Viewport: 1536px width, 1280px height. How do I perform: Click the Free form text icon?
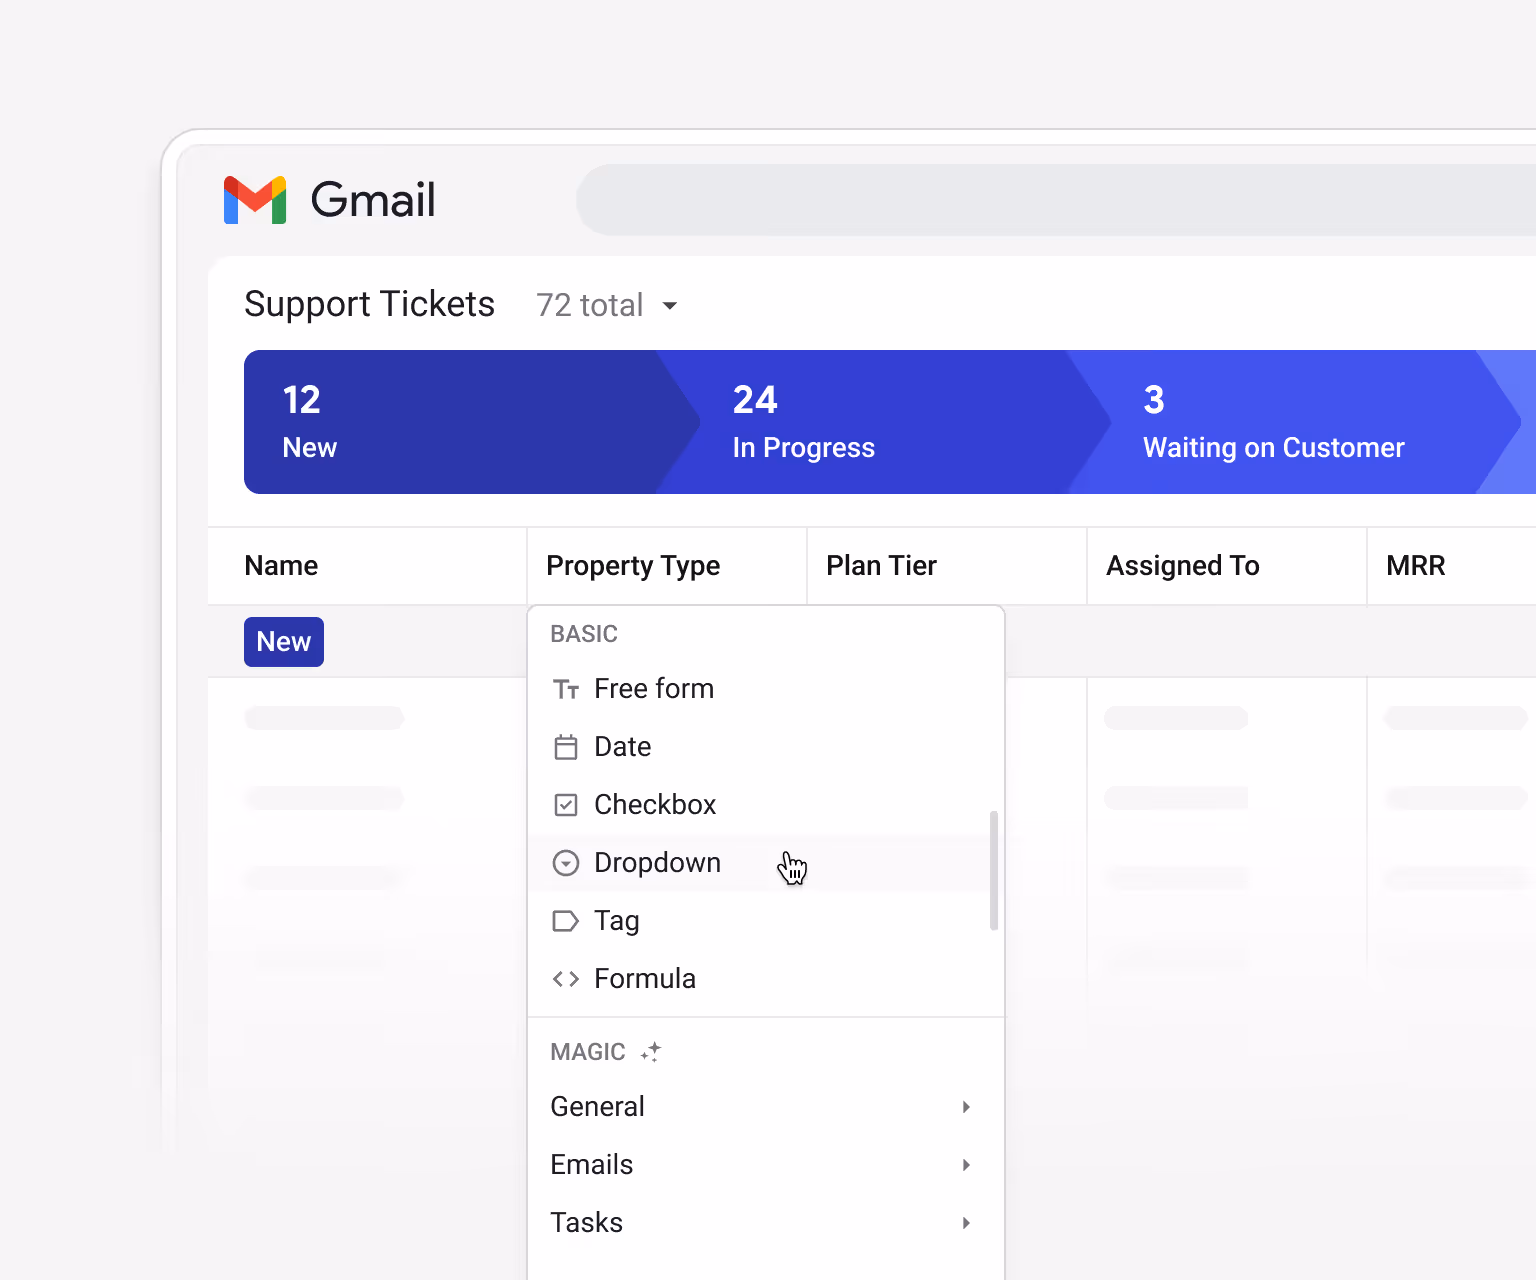566,689
